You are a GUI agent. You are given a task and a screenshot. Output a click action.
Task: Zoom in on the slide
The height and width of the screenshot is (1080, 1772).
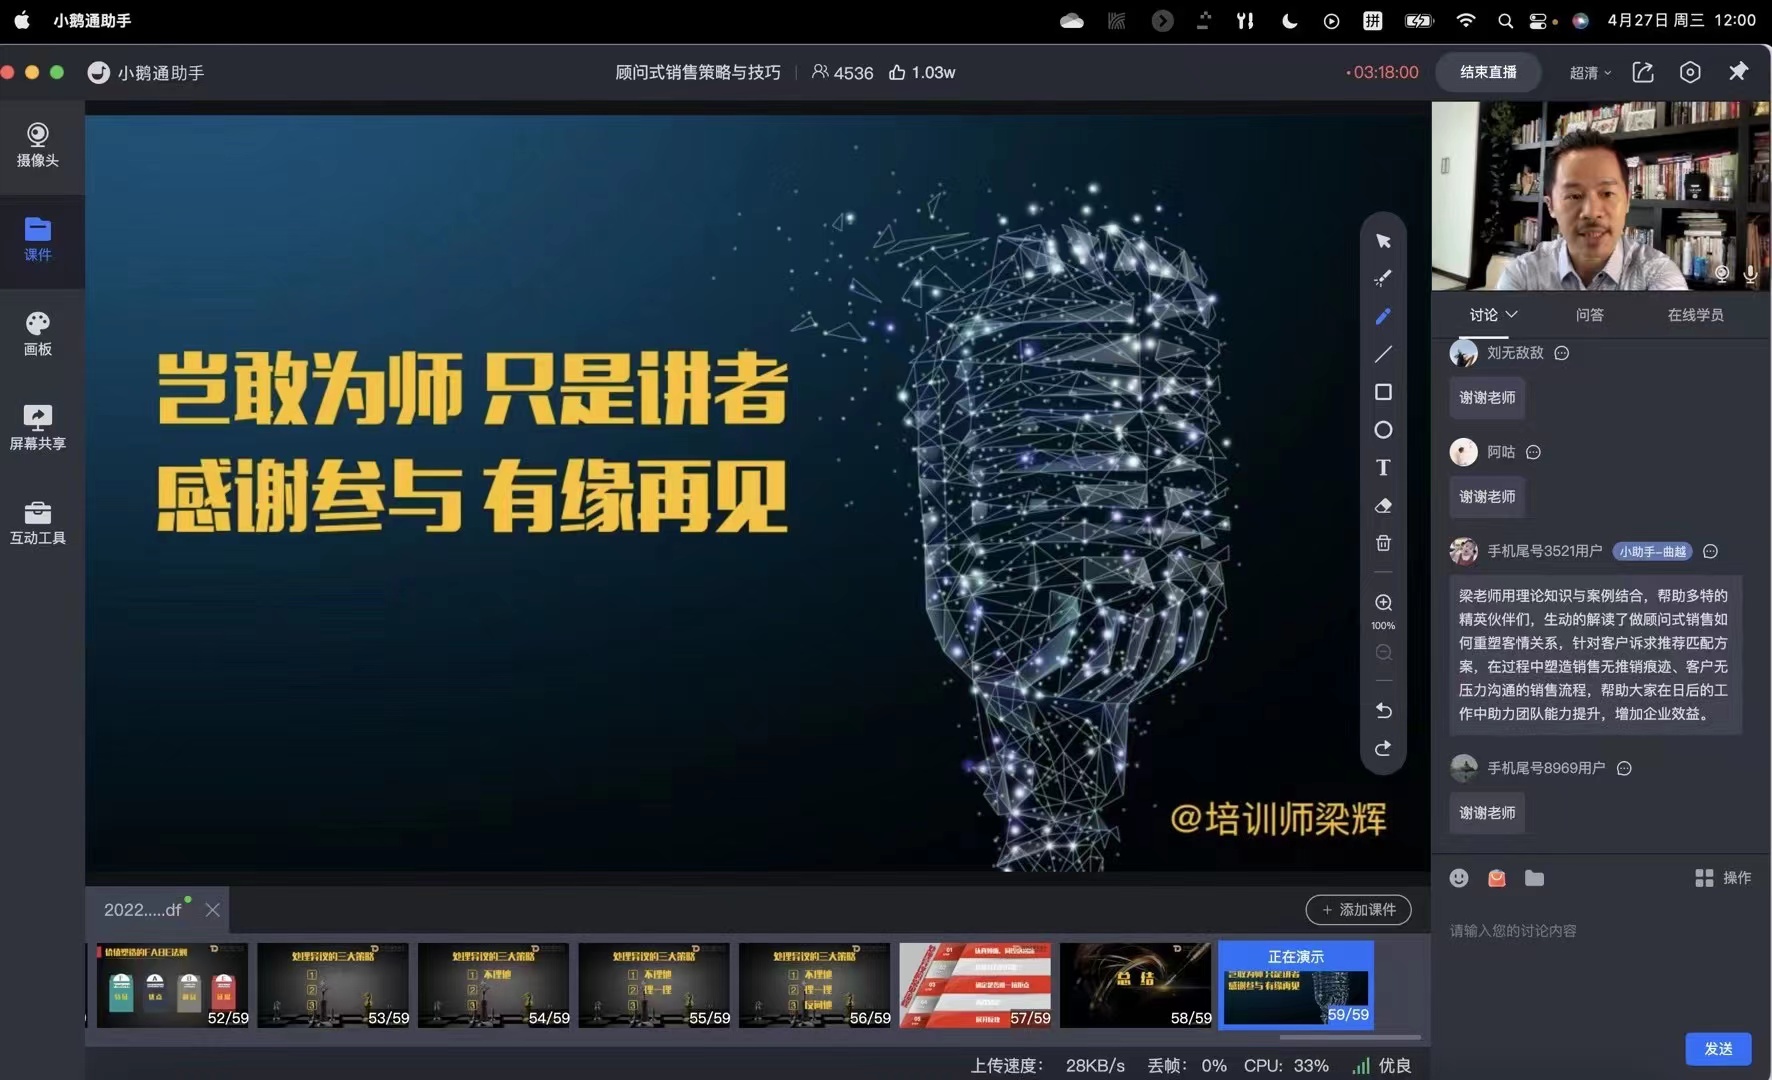pos(1383,602)
